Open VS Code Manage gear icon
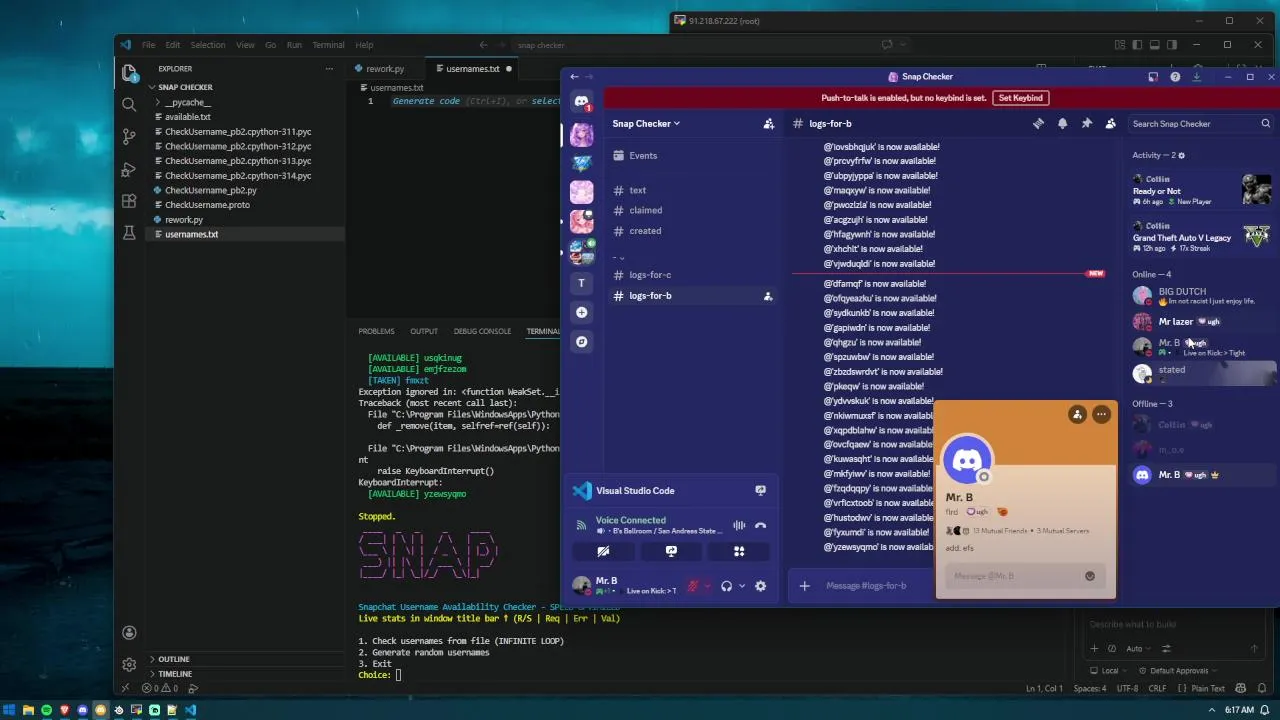Viewport: 1280px width, 720px height. 129,664
